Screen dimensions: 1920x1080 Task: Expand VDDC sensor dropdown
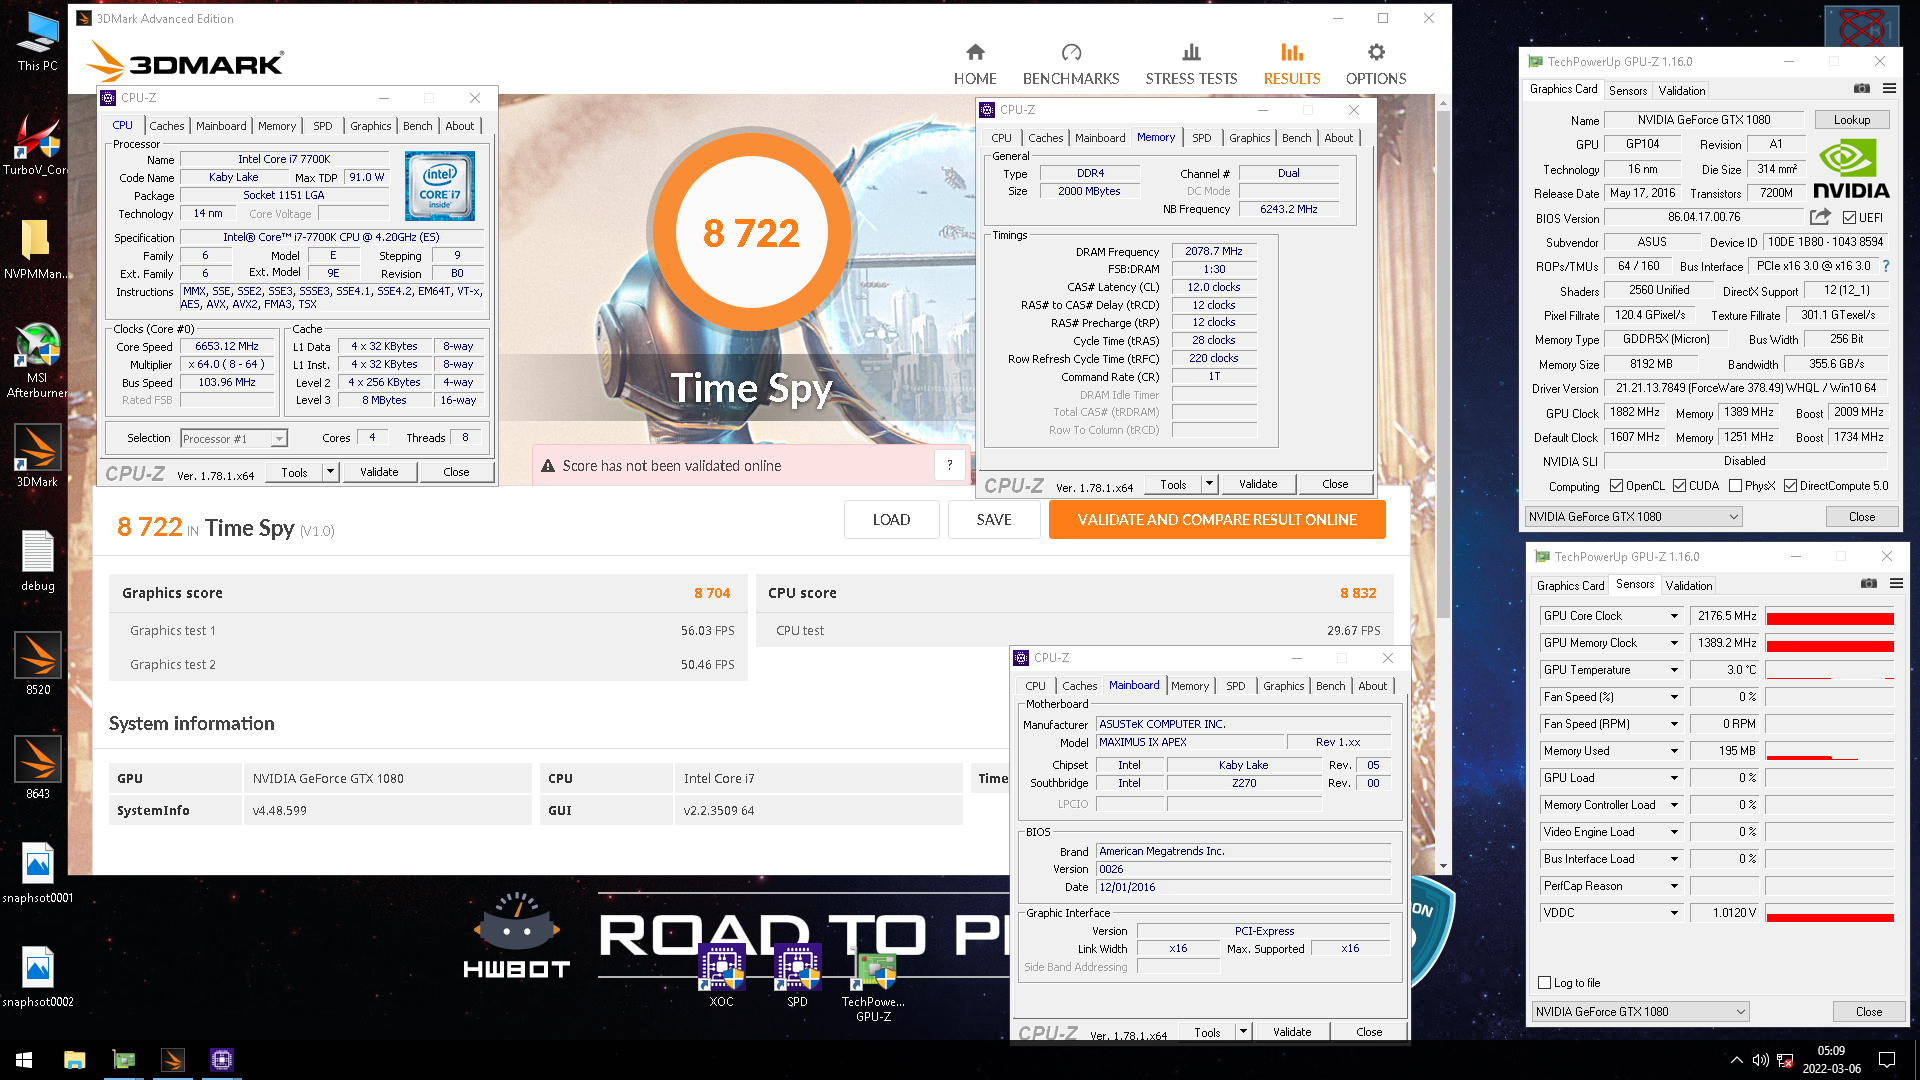tap(1674, 913)
